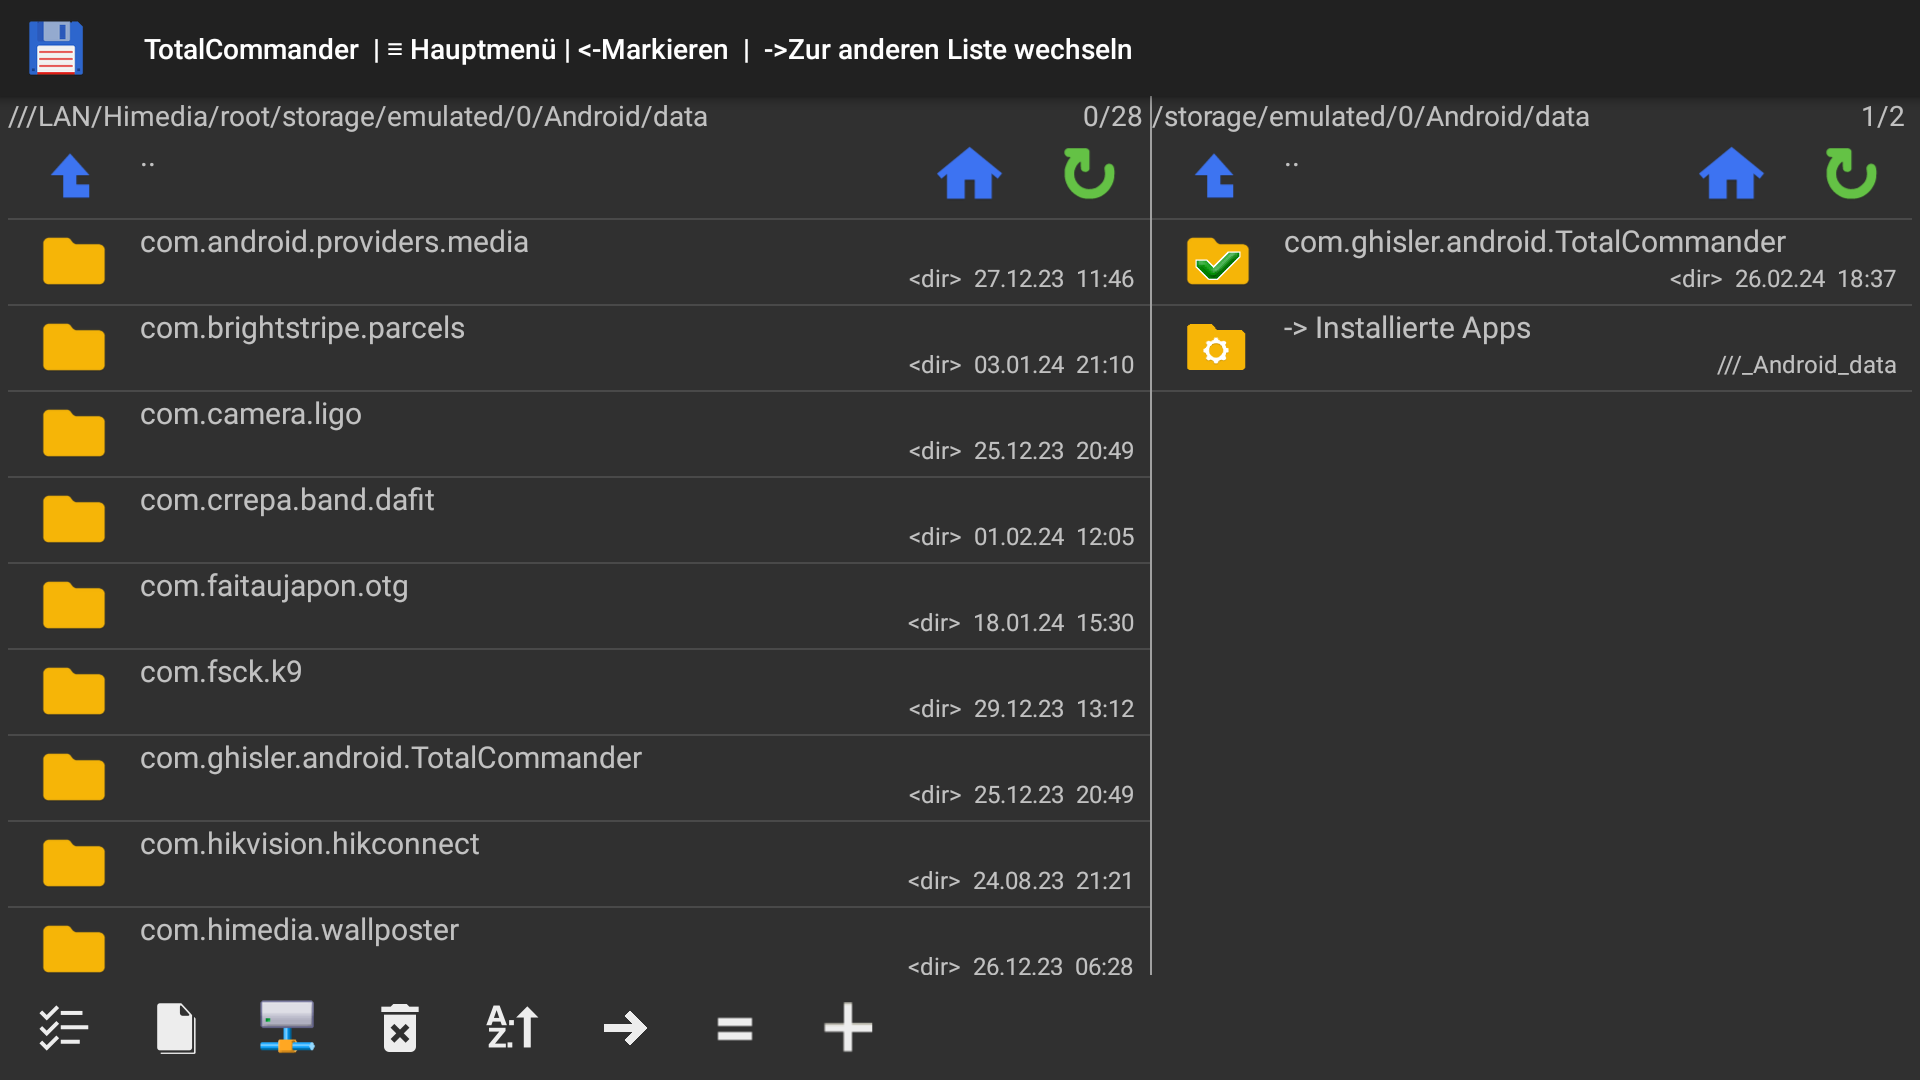The width and height of the screenshot is (1920, 1080).
Task: Click folder icon of com.brightstripe.parcels
Action: [x=74, y=347]
